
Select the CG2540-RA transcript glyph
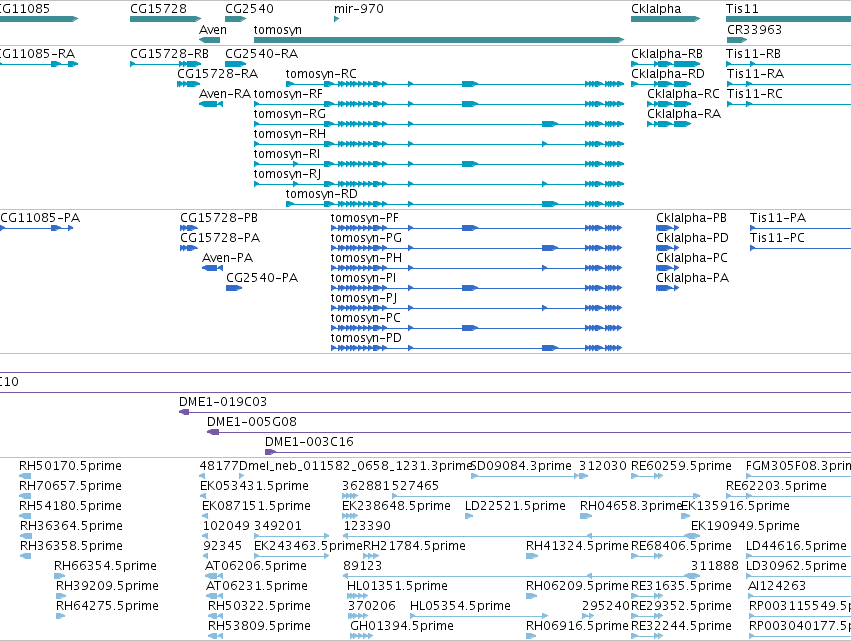(x=236, y=64)
